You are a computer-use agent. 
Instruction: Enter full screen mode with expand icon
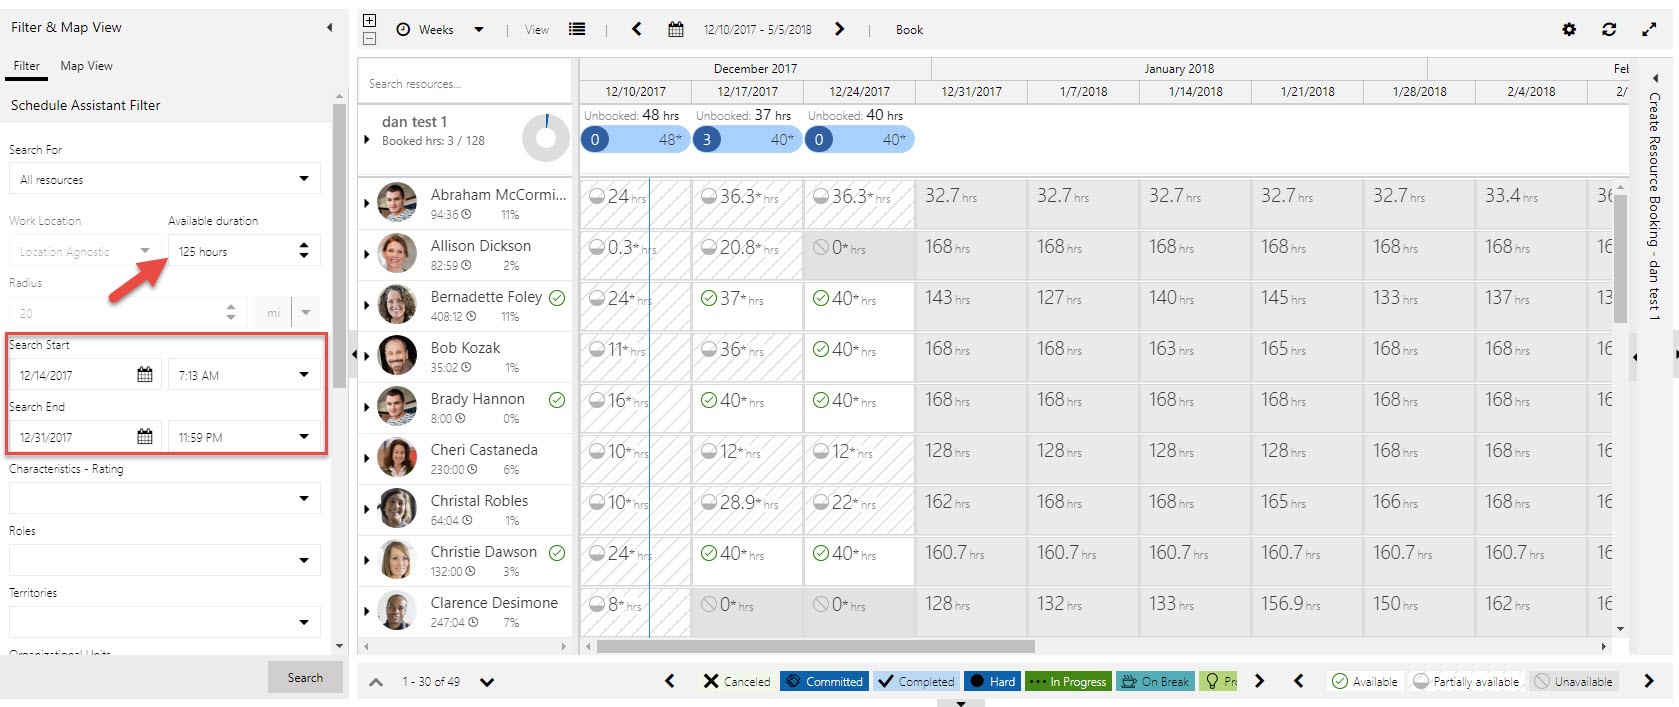(1649, 30)
